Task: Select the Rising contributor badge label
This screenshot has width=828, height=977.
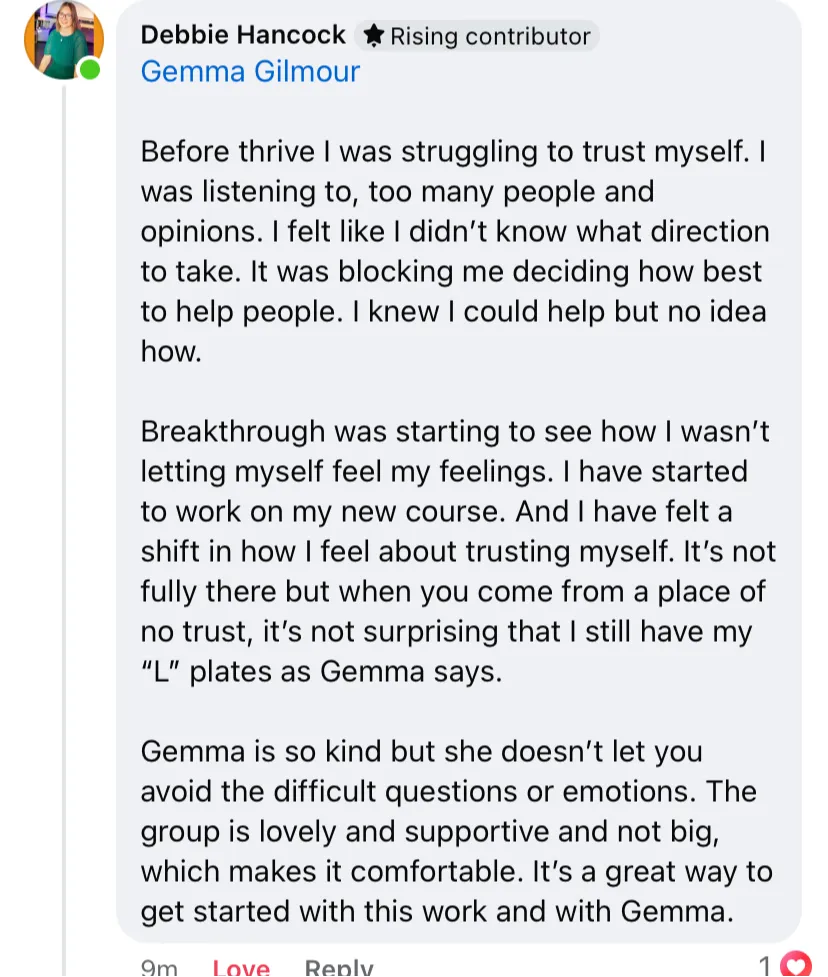Action: (x=489, y=37)
